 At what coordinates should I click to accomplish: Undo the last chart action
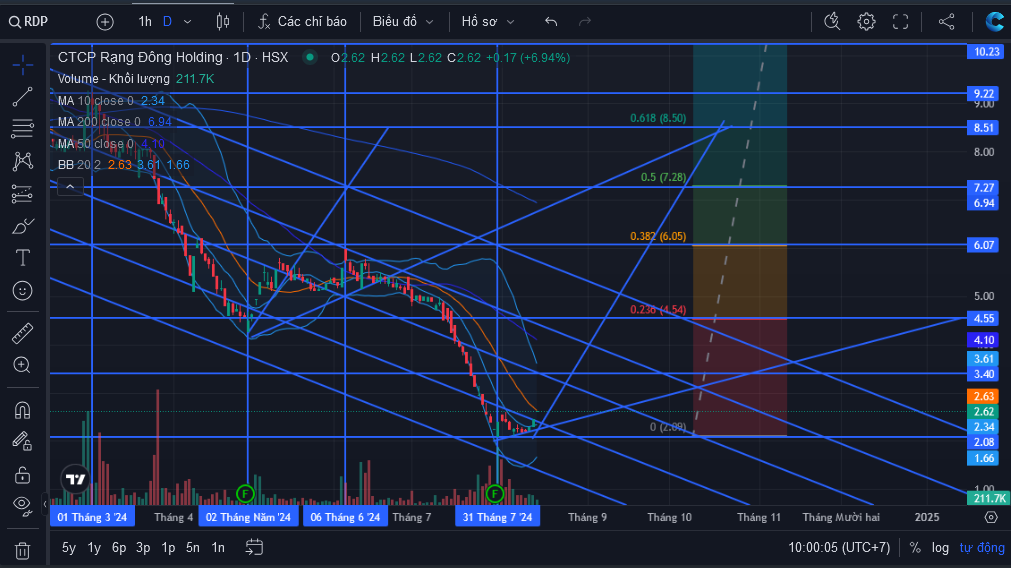[x=551, y=22]
